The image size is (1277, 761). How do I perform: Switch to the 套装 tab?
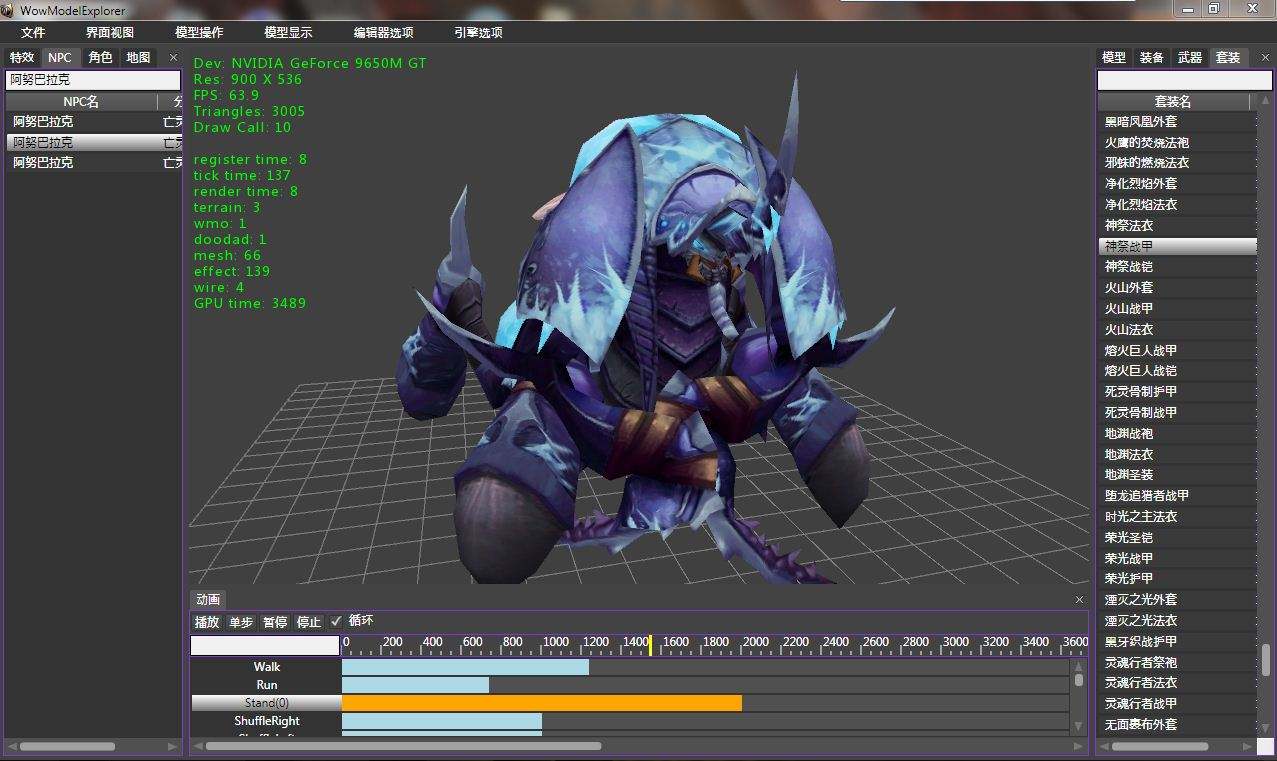(1228, 57)
